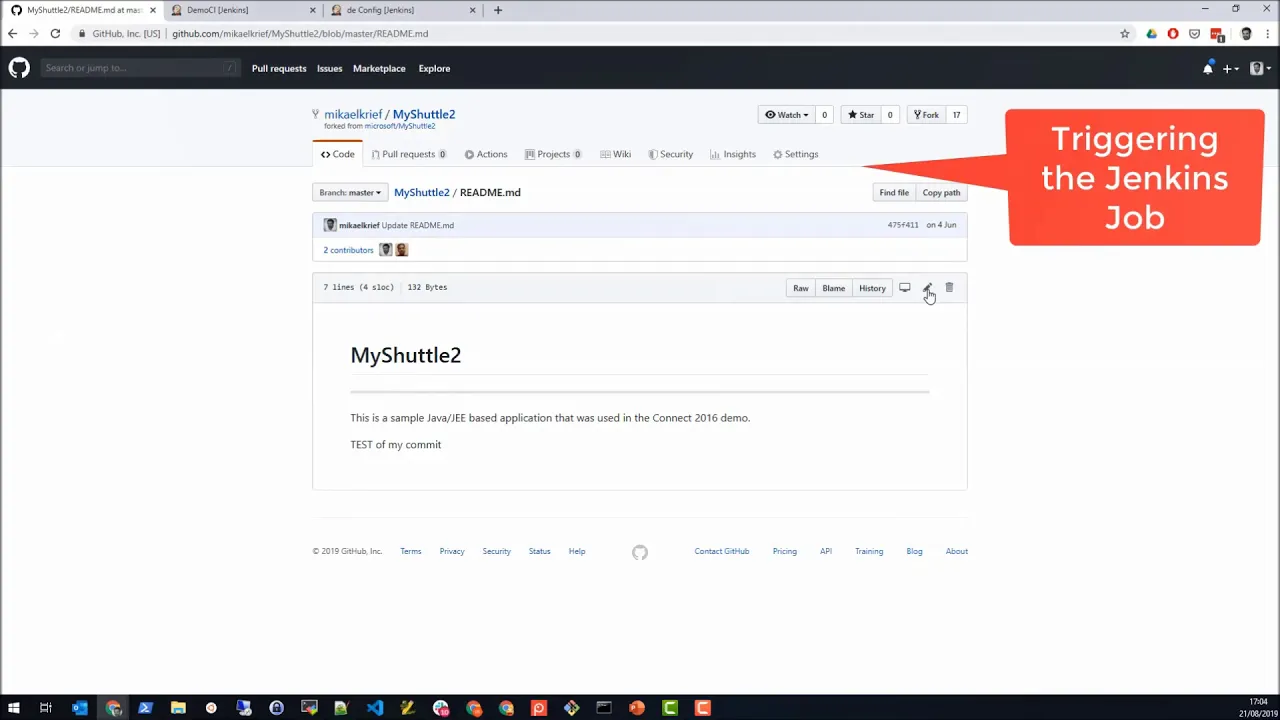Open the 2 contributors link
Image resolution: width=1280 pixels, height=720 pixels.
click(348, 250)
